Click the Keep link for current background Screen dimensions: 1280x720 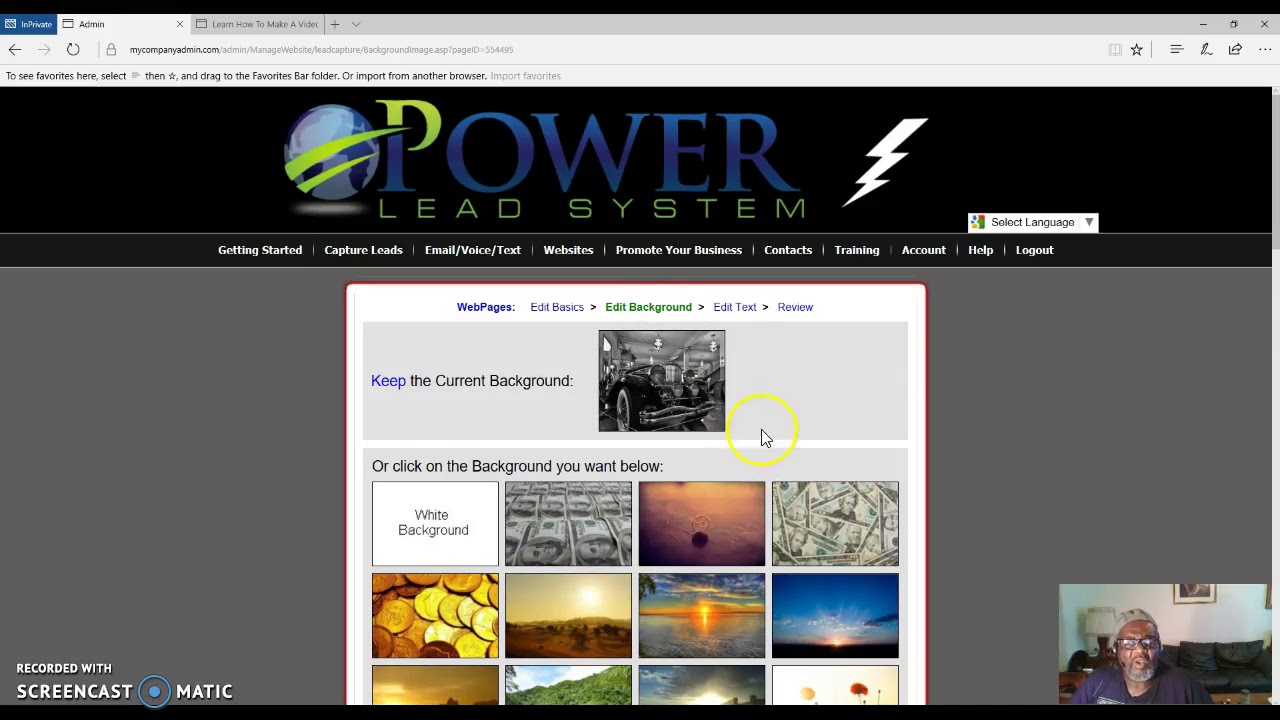(388, 381)
